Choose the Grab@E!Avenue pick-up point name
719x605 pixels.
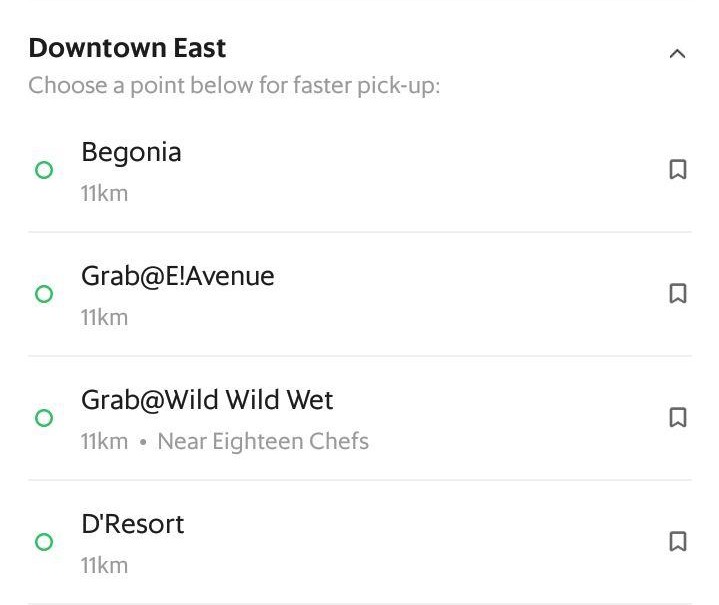[177, 277]
